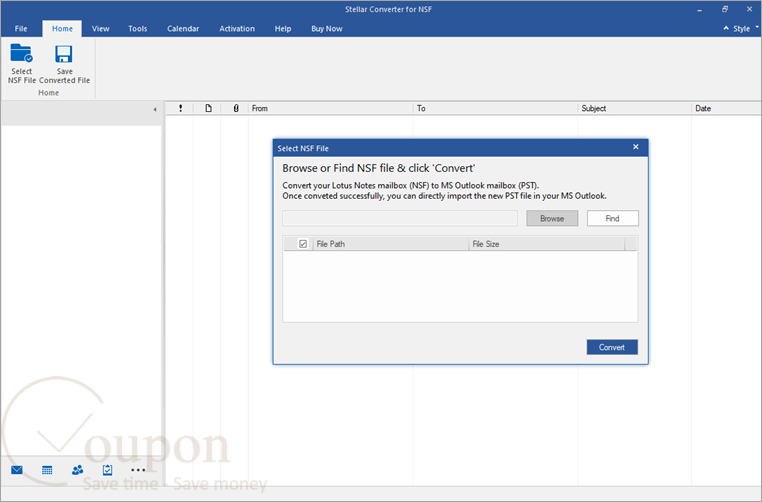Open the Contacts view icon
The width and height of the screenshot is (762, 502).
pyautogui.click(x=77, y=470)
